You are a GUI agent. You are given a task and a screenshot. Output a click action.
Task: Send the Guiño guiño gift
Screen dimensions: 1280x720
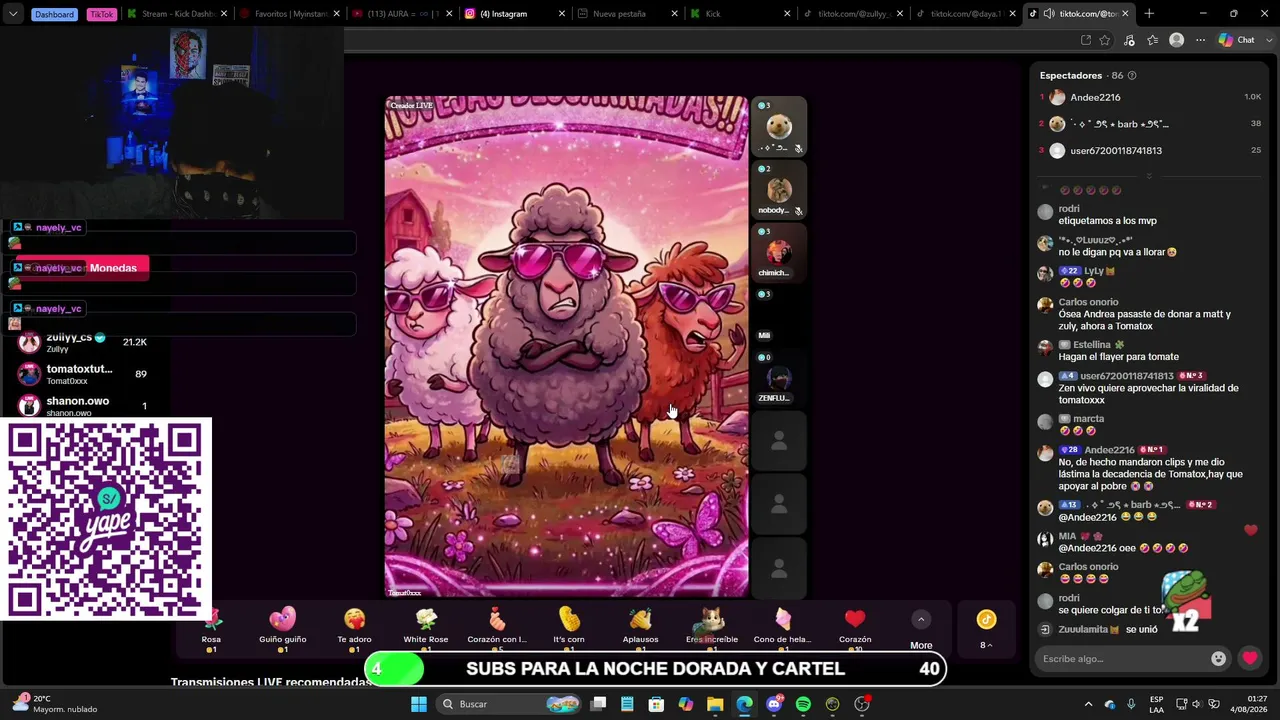pyautogui.click(x=283, y=629)
